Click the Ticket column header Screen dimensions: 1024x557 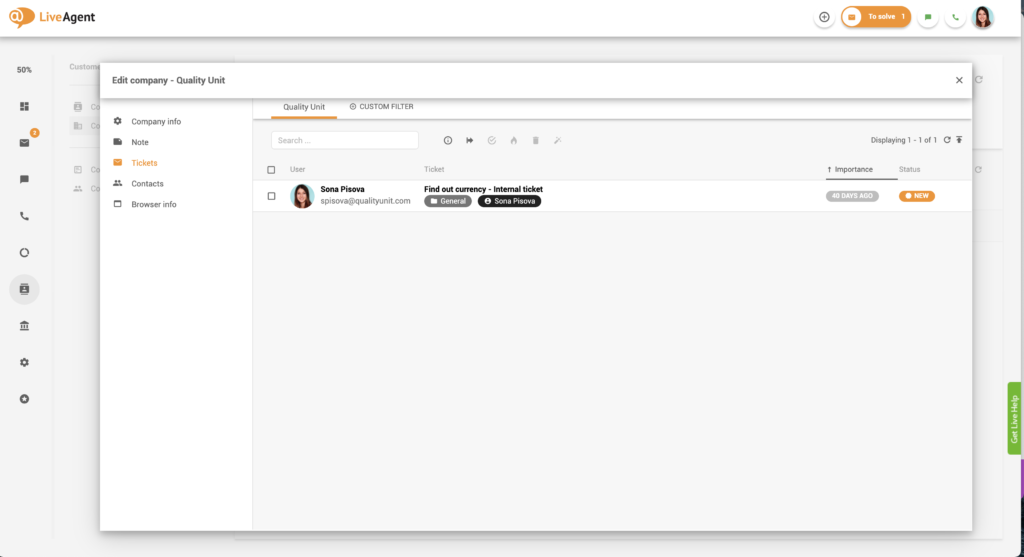tap(434, 170)
